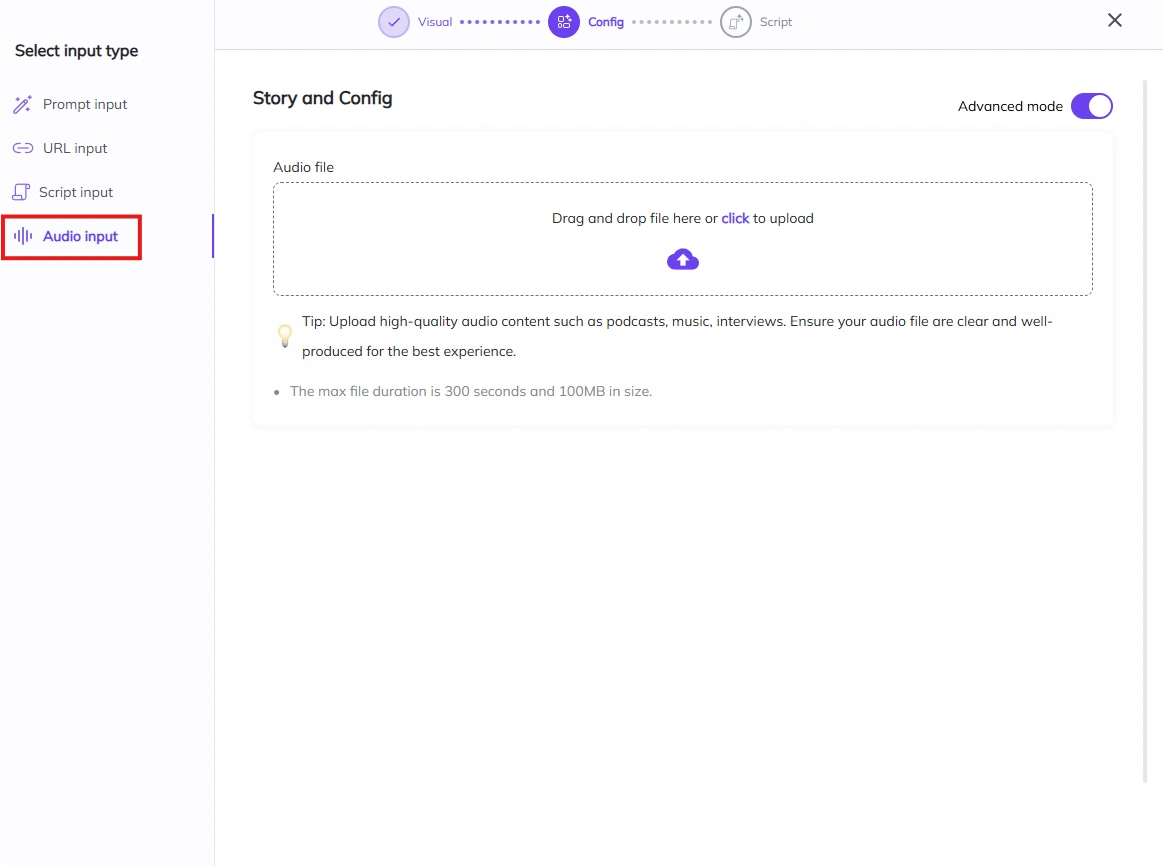Choose the URL input option
Screen dimensions: 1163x866
pyautogui.click(x=75, y=148)
